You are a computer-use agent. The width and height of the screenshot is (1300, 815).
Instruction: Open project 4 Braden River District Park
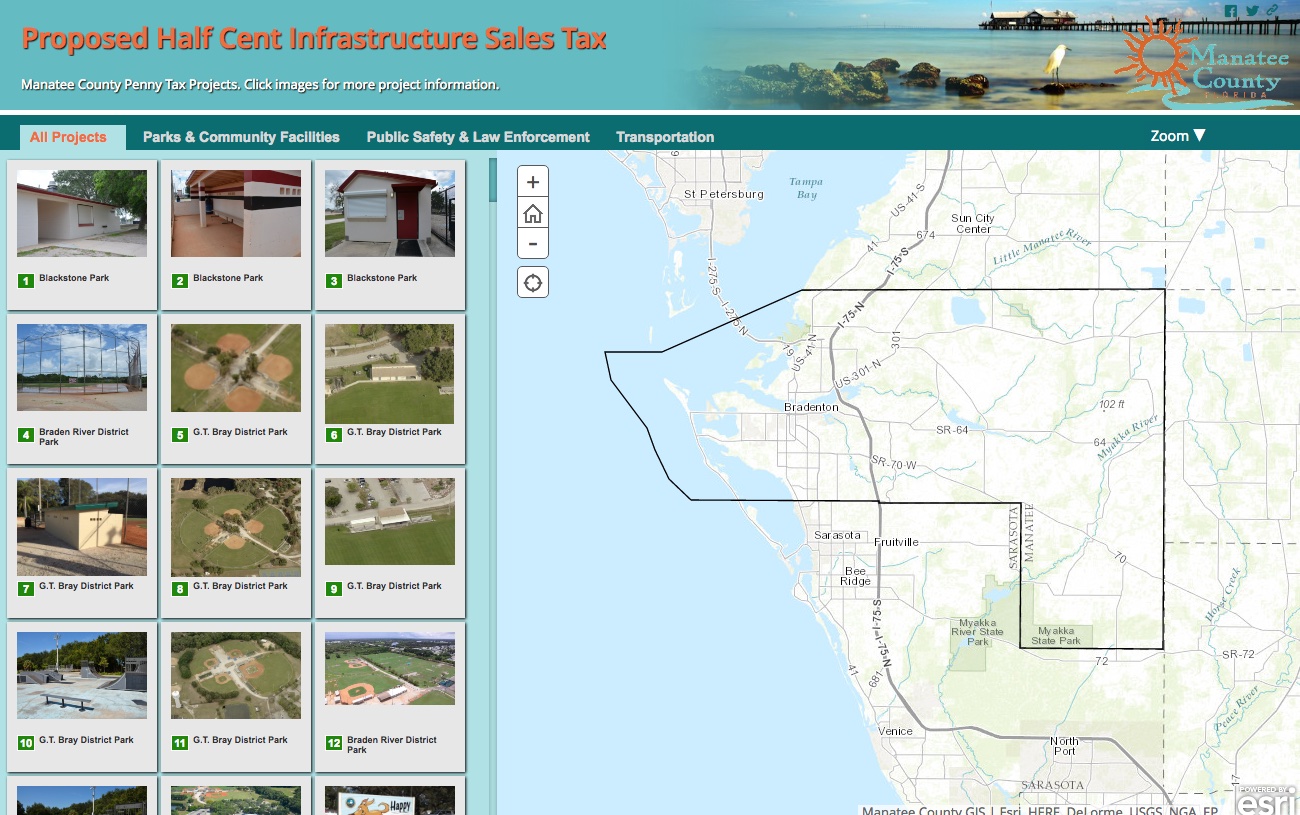(x=82, y=367)
